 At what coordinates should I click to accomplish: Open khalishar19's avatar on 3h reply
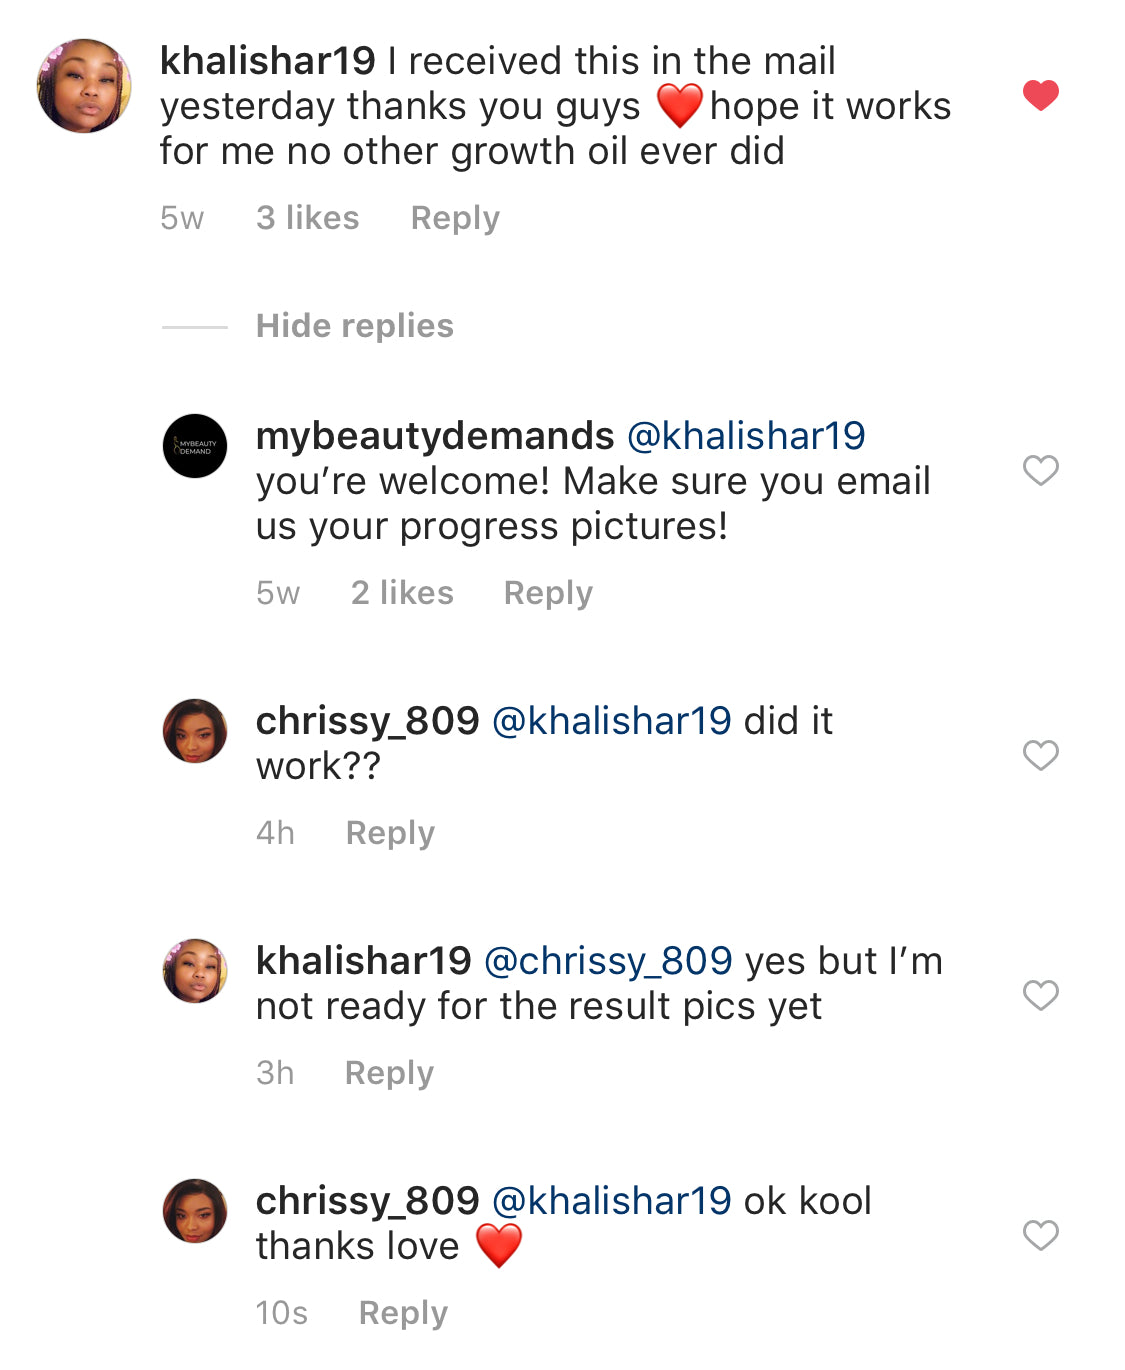pos(195,971)
